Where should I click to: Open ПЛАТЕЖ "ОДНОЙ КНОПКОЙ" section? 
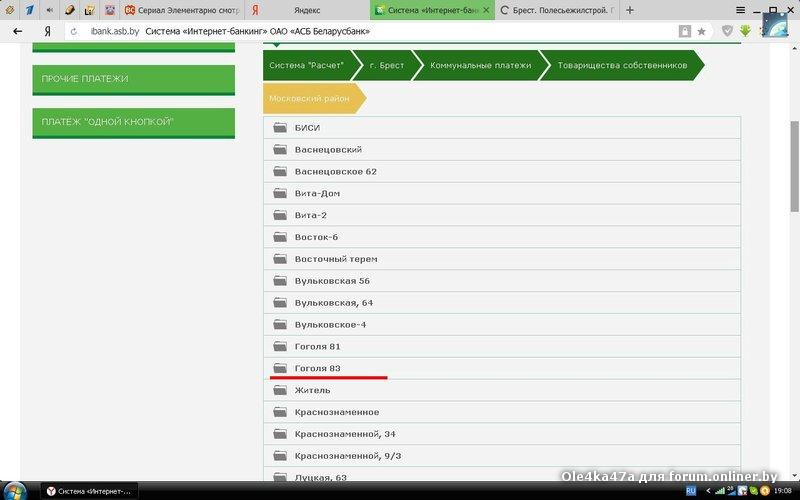coord(134,122)
